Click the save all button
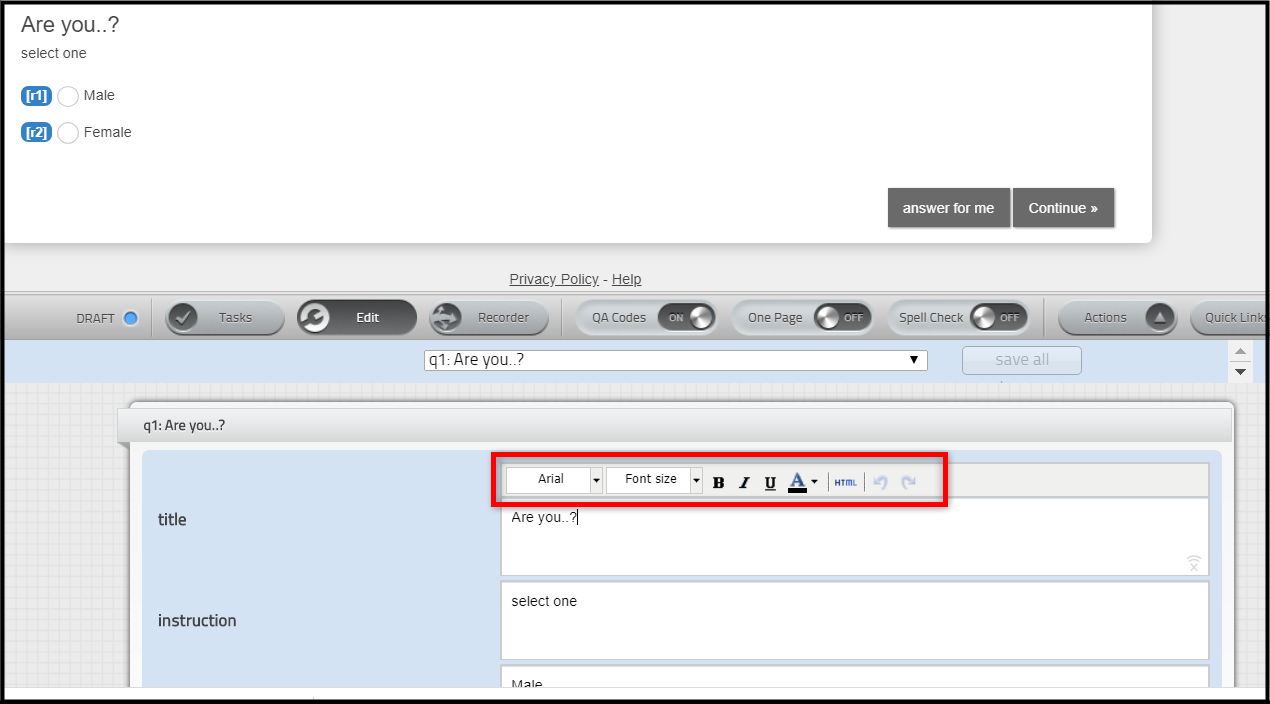Viewport: 1270px width, 704px height. (x=1021, y=360)
